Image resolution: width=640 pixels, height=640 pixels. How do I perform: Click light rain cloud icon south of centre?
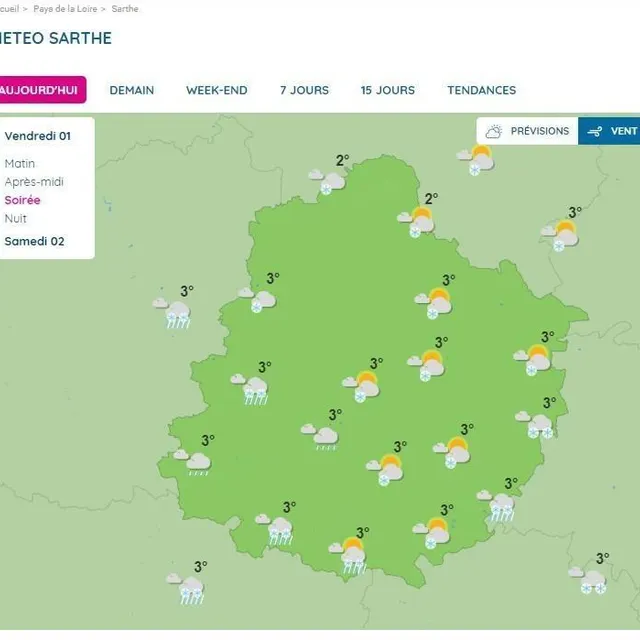click(x=320, y=437)
